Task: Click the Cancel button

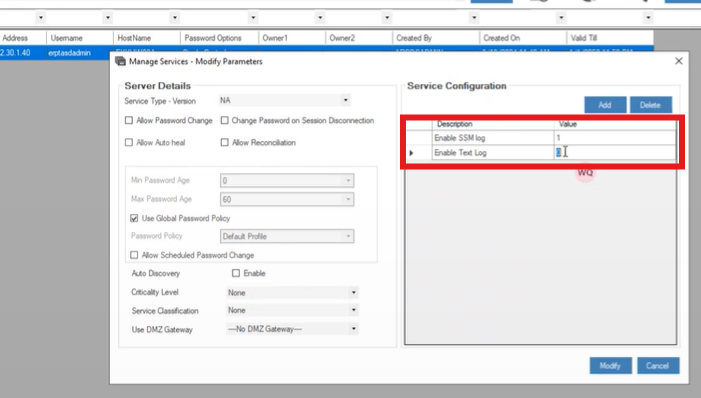Action: point(658,366)
